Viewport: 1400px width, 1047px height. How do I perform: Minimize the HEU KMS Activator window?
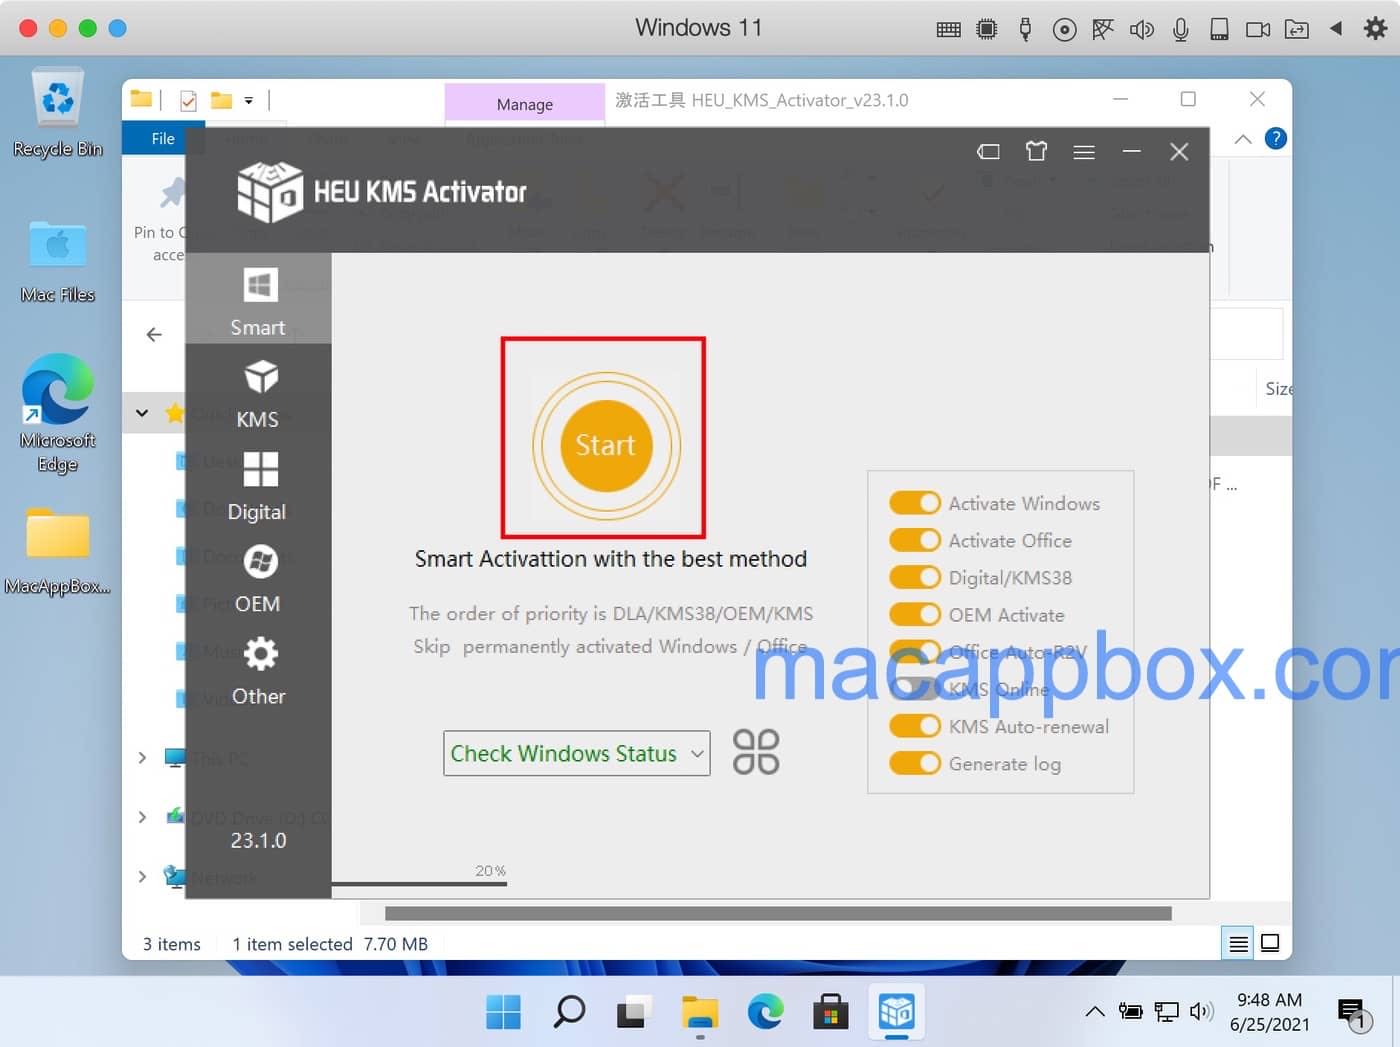[x=1131, y=151]
